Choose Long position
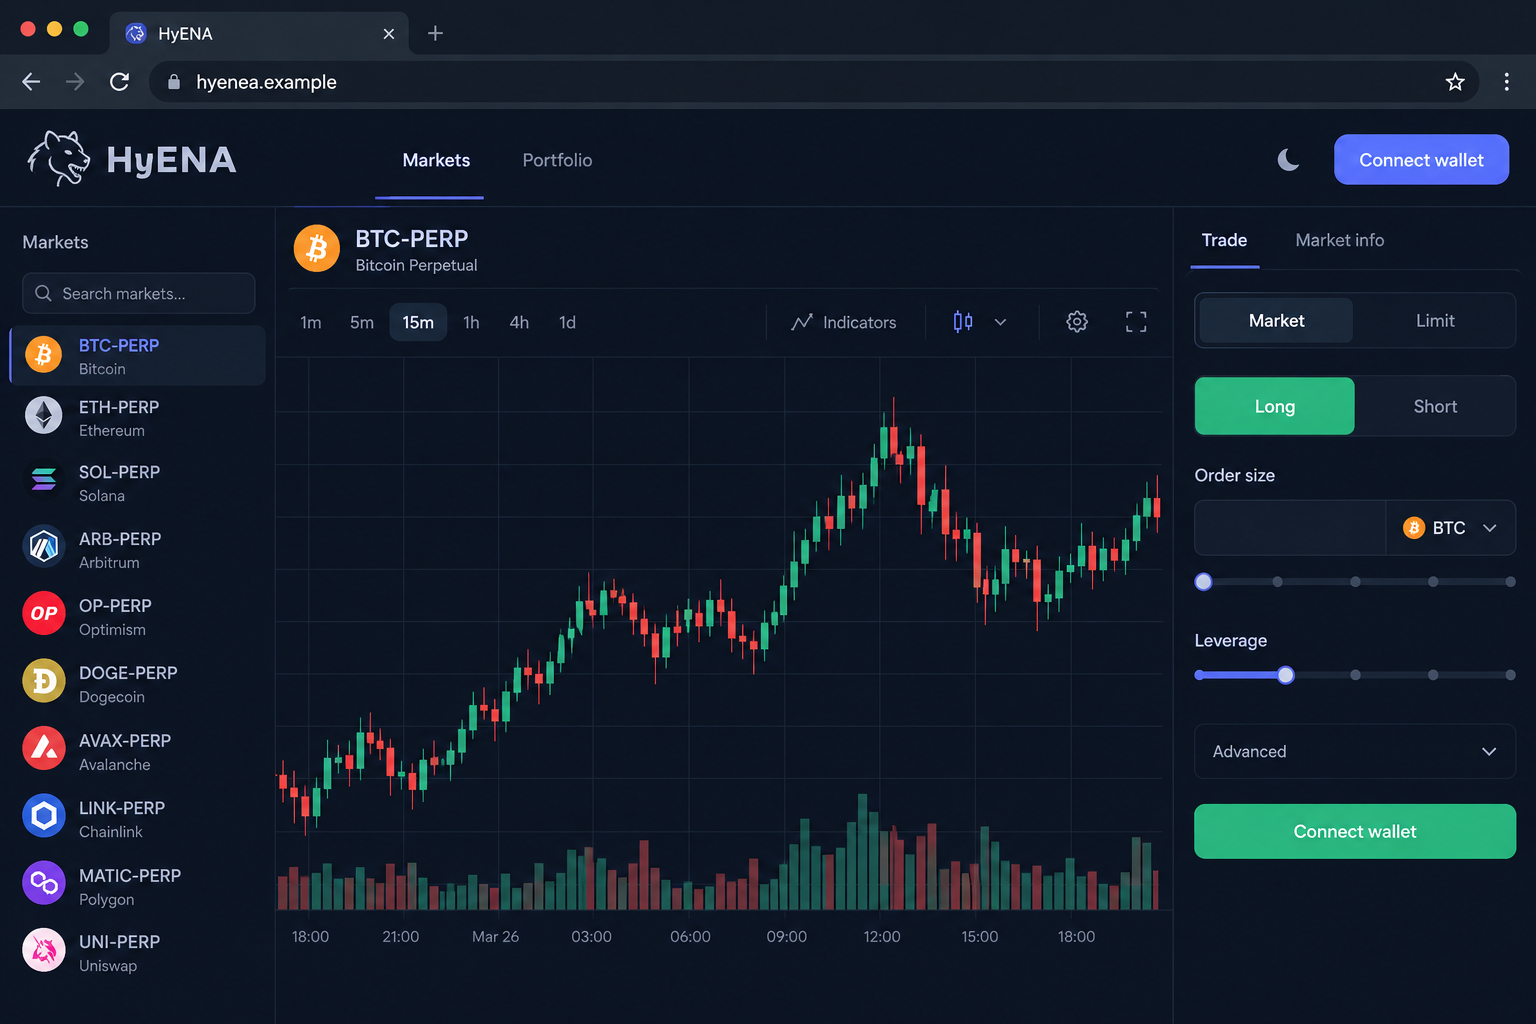This screenshot has height=1024, width=1536. pos(1275,406)
